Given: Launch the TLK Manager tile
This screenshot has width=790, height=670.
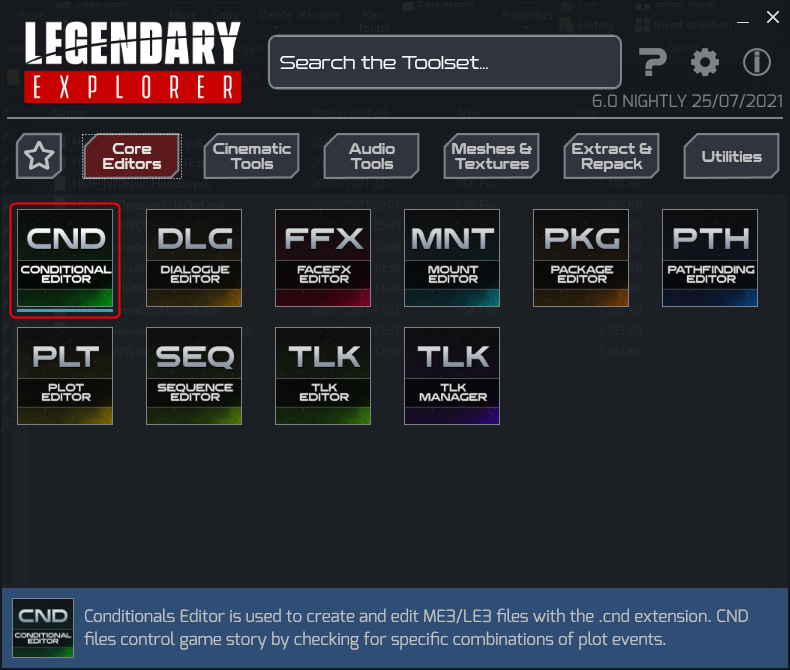Looking at the screenshot, I should (452, 376).
